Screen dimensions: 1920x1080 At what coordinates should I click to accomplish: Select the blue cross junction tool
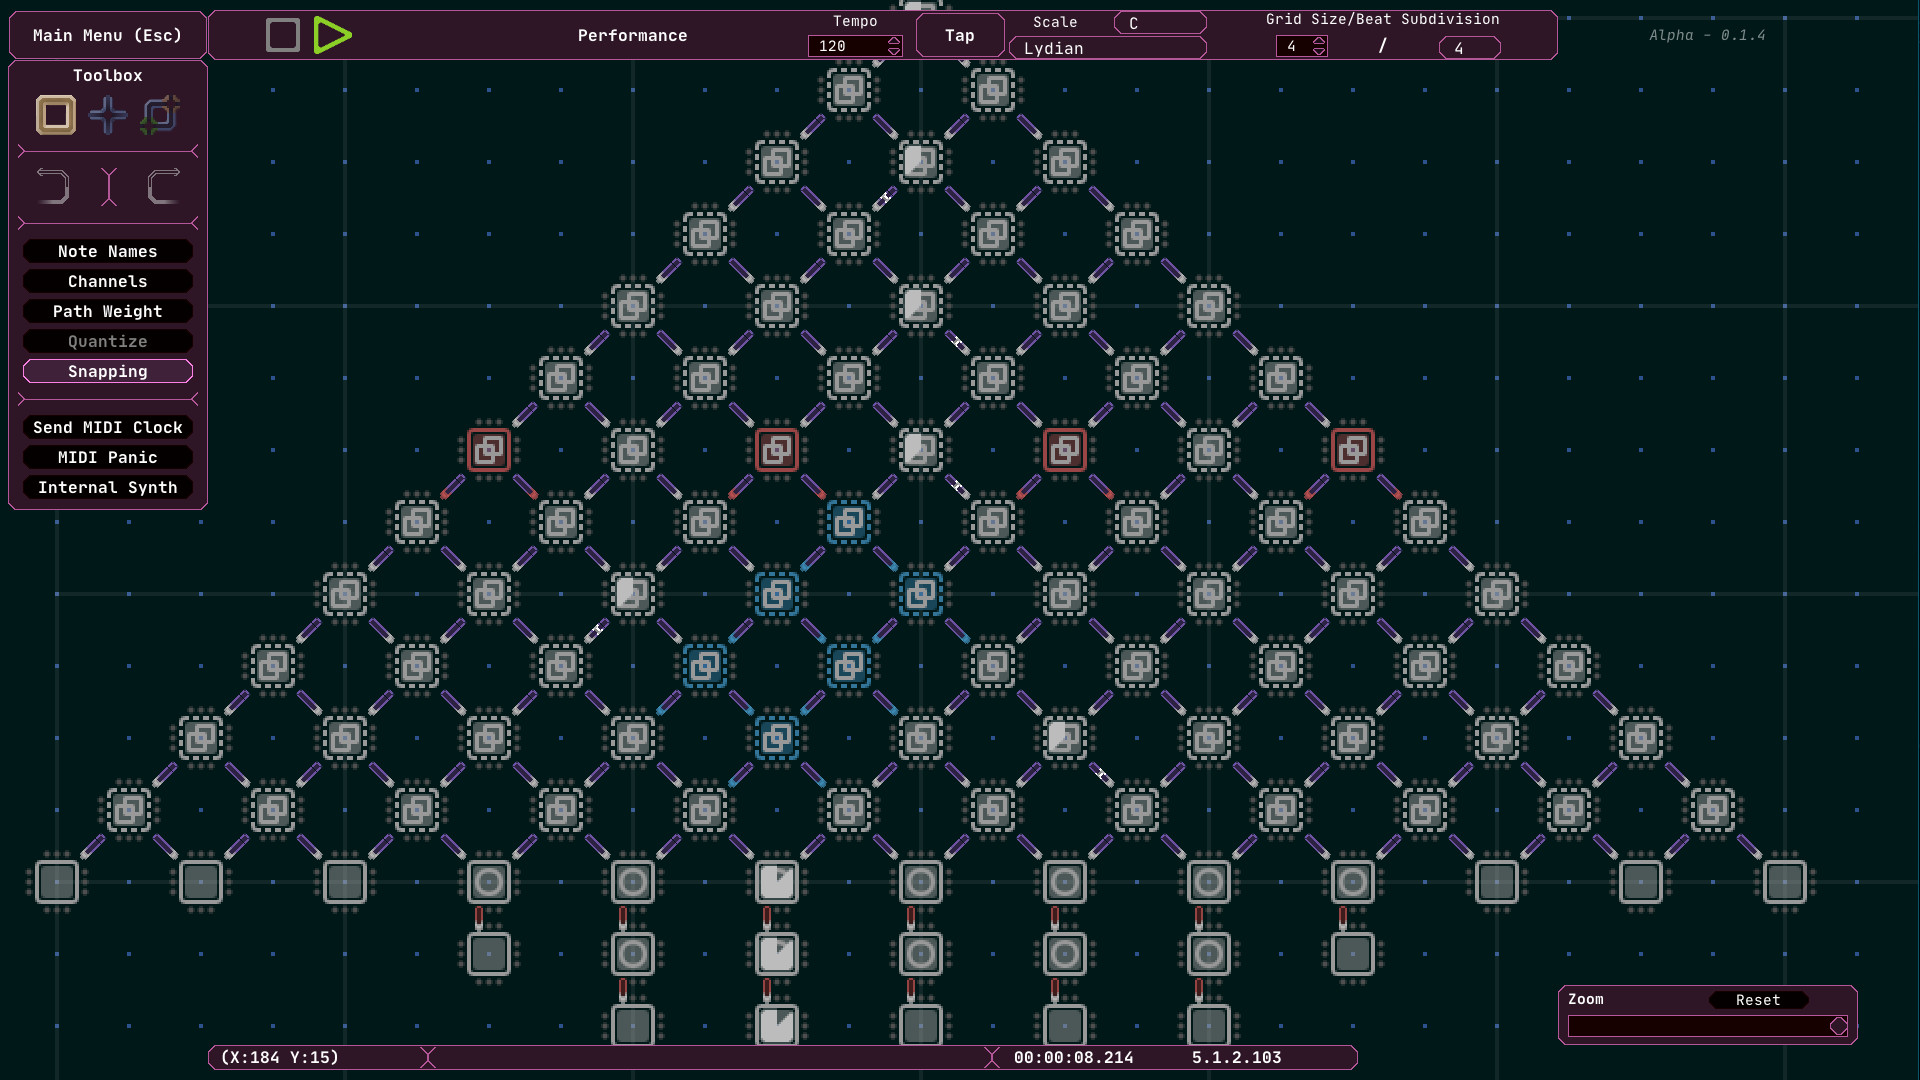tap(107, 115)
